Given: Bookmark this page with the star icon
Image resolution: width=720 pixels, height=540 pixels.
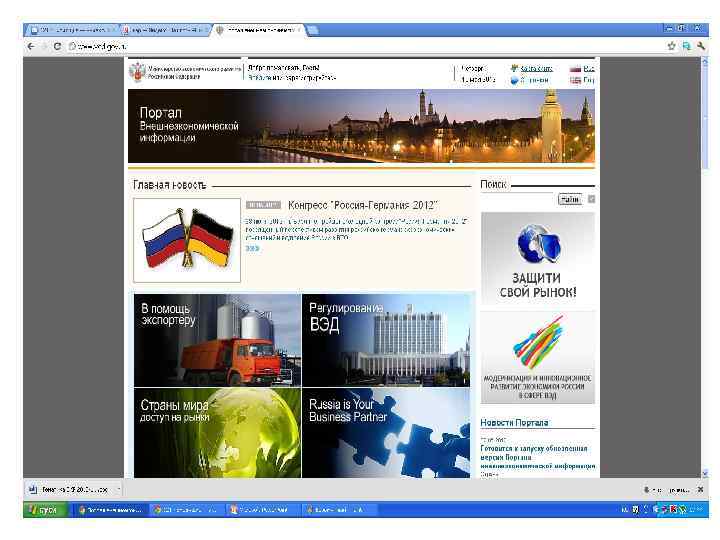Looking at the screenshot, I should click(x=671, y=46).
